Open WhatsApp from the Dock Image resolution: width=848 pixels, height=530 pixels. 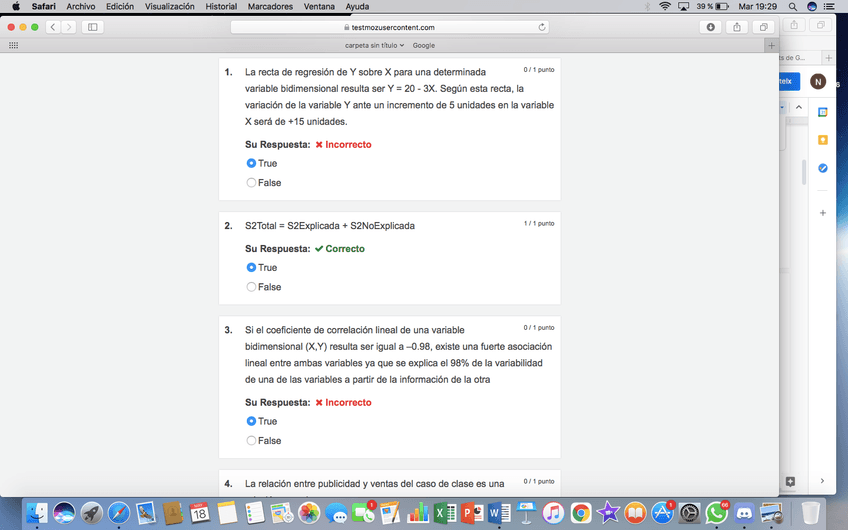tap(717, 513)
